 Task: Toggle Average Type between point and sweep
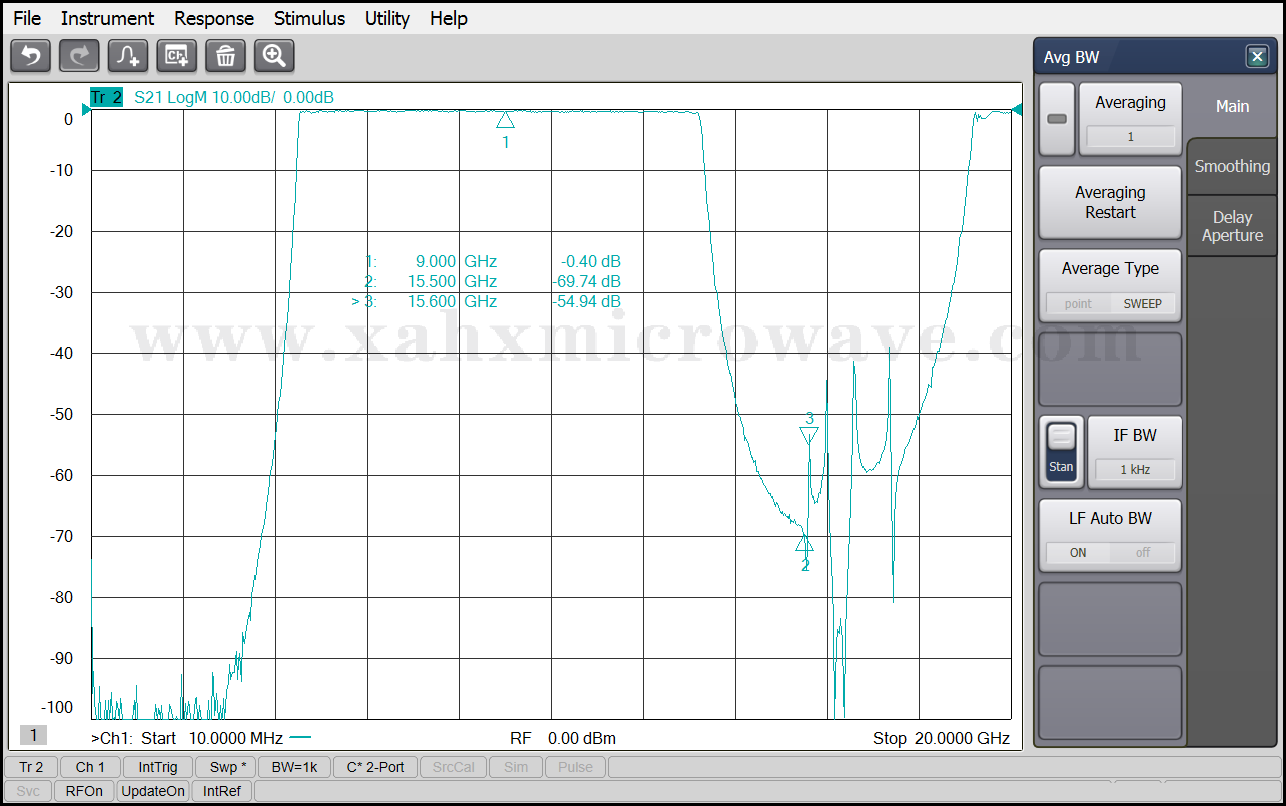coord(1110,303)
